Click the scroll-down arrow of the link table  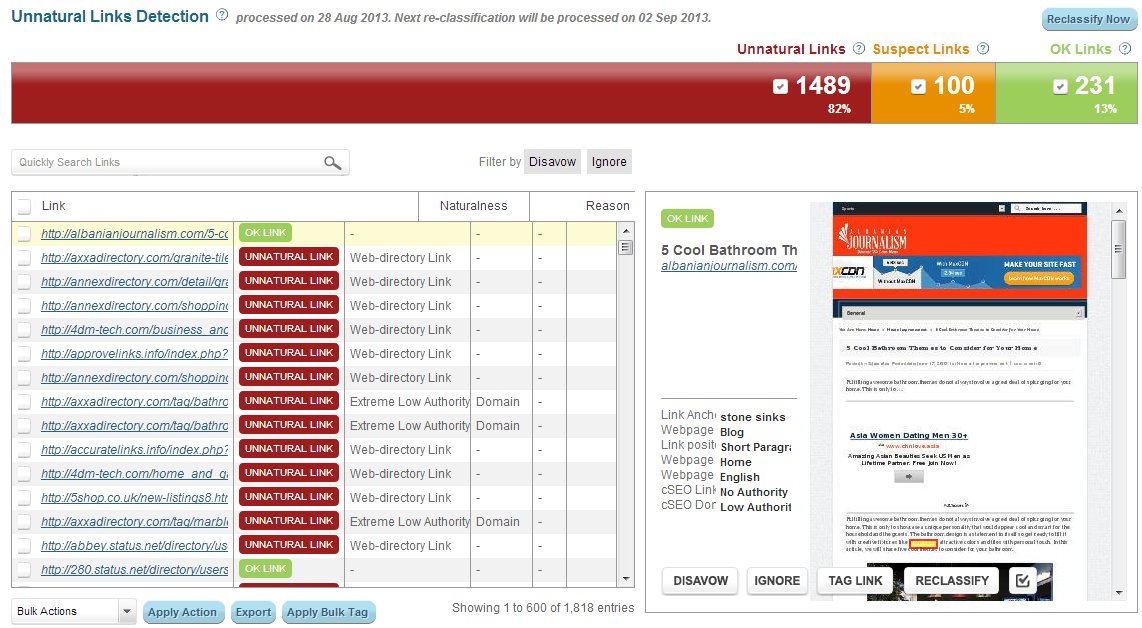626,578
